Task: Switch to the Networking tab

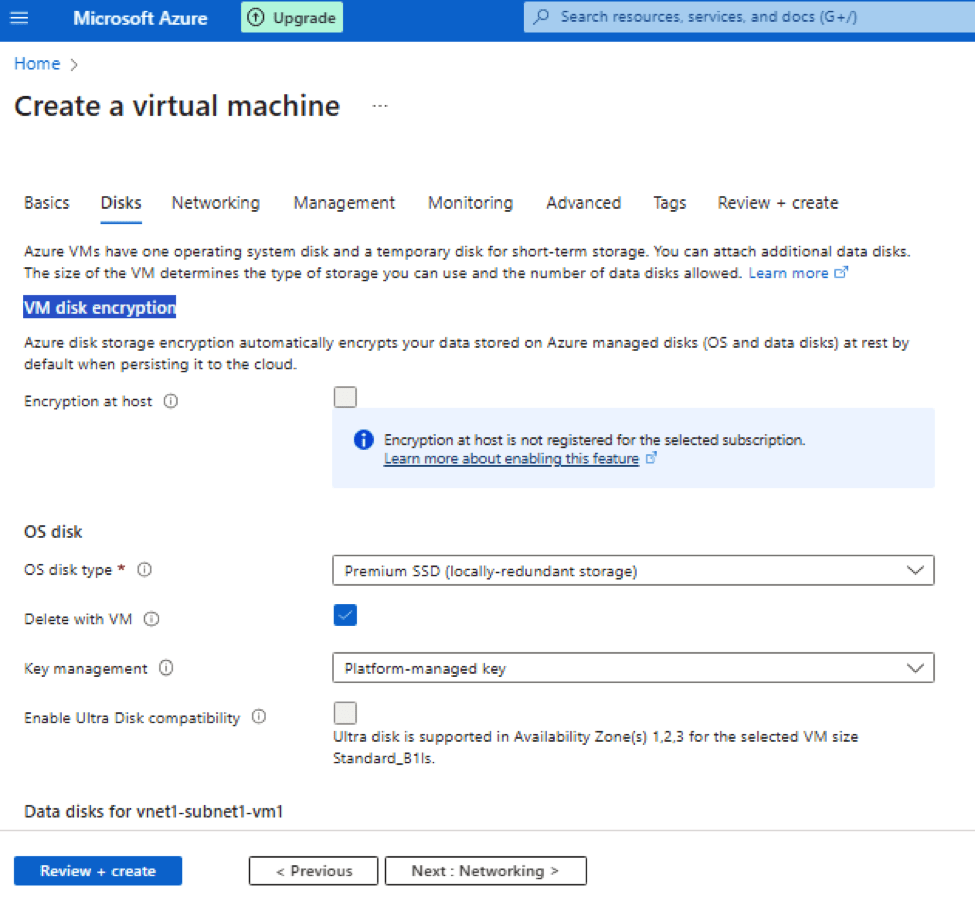Action: 215,203
